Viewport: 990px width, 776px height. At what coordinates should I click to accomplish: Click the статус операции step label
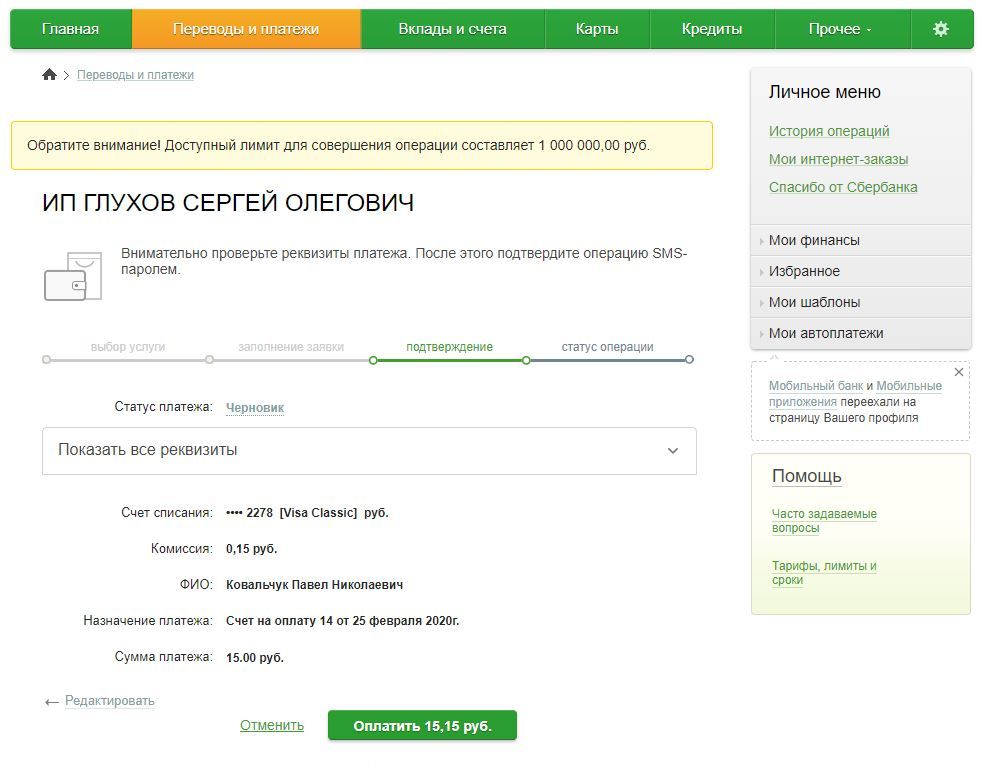(607, 347)
